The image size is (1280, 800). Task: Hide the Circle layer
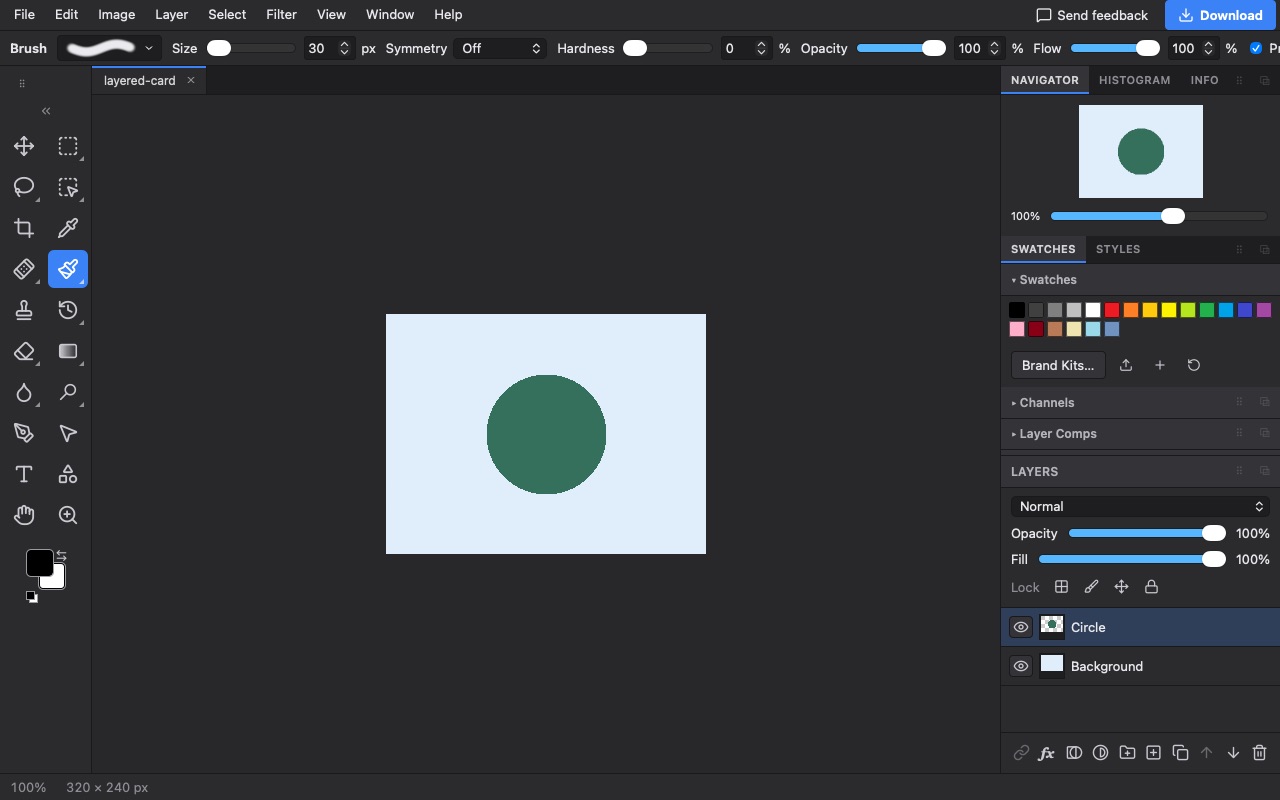[x=1020, y=627]
